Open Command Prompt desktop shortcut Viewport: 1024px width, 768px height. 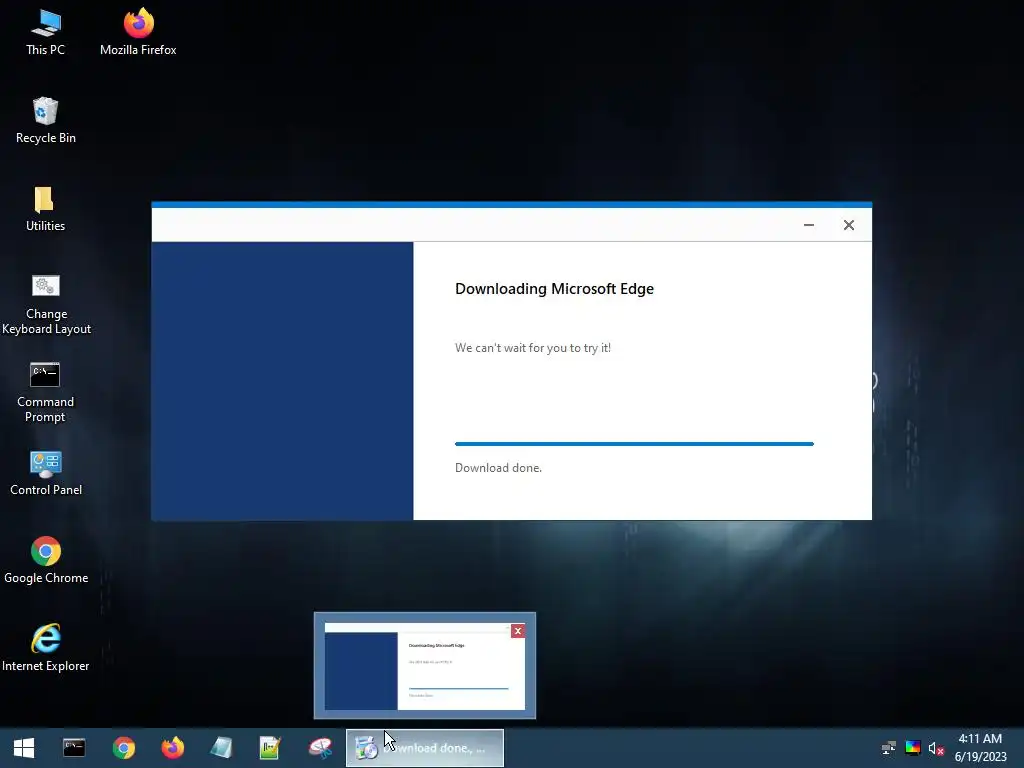tap(45, 392)
